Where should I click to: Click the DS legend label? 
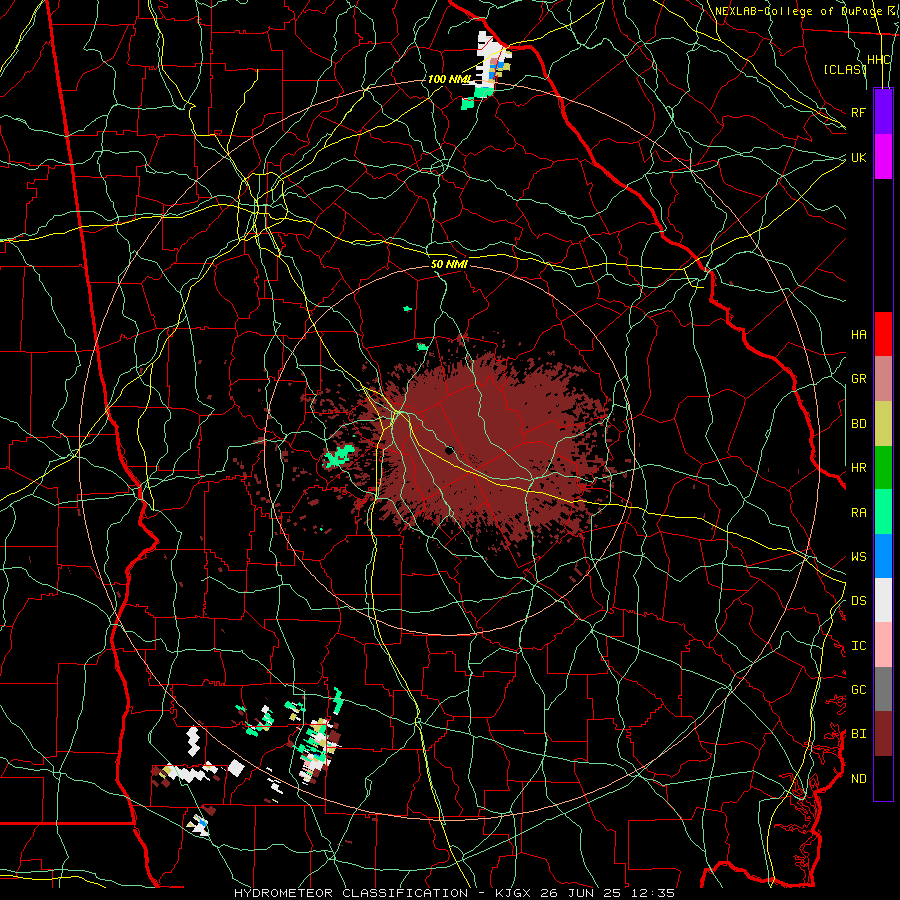[x=858, y=601]
